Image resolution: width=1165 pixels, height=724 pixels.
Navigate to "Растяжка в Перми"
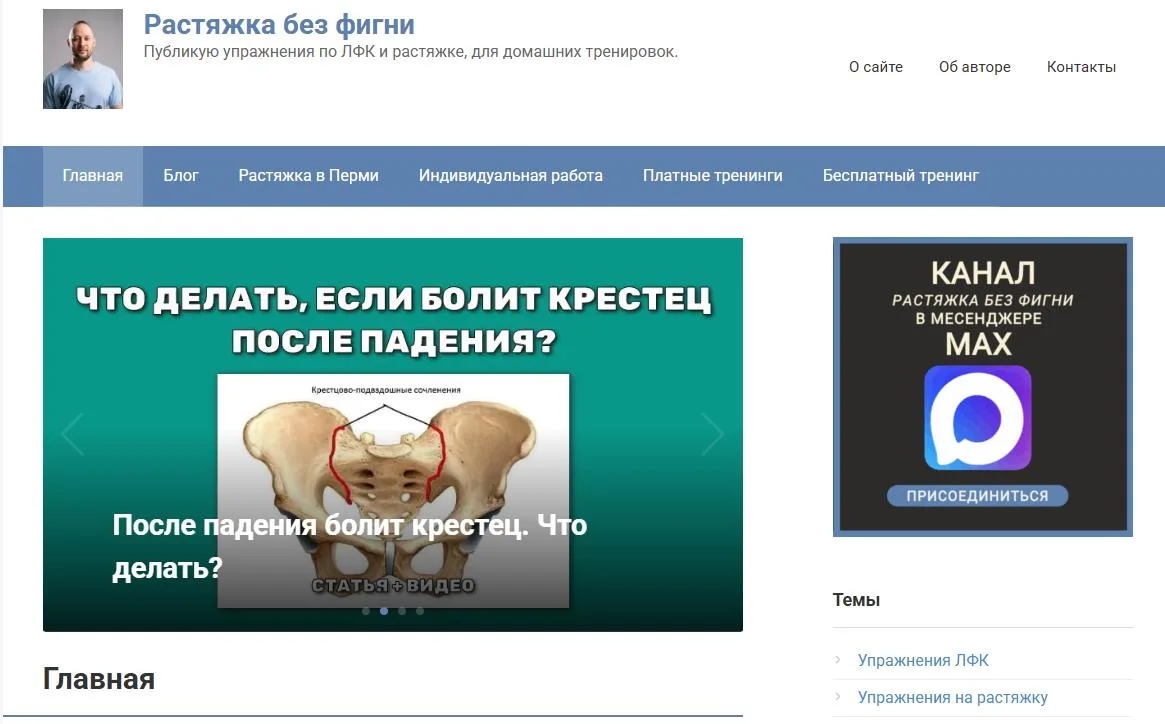(308, 176)
